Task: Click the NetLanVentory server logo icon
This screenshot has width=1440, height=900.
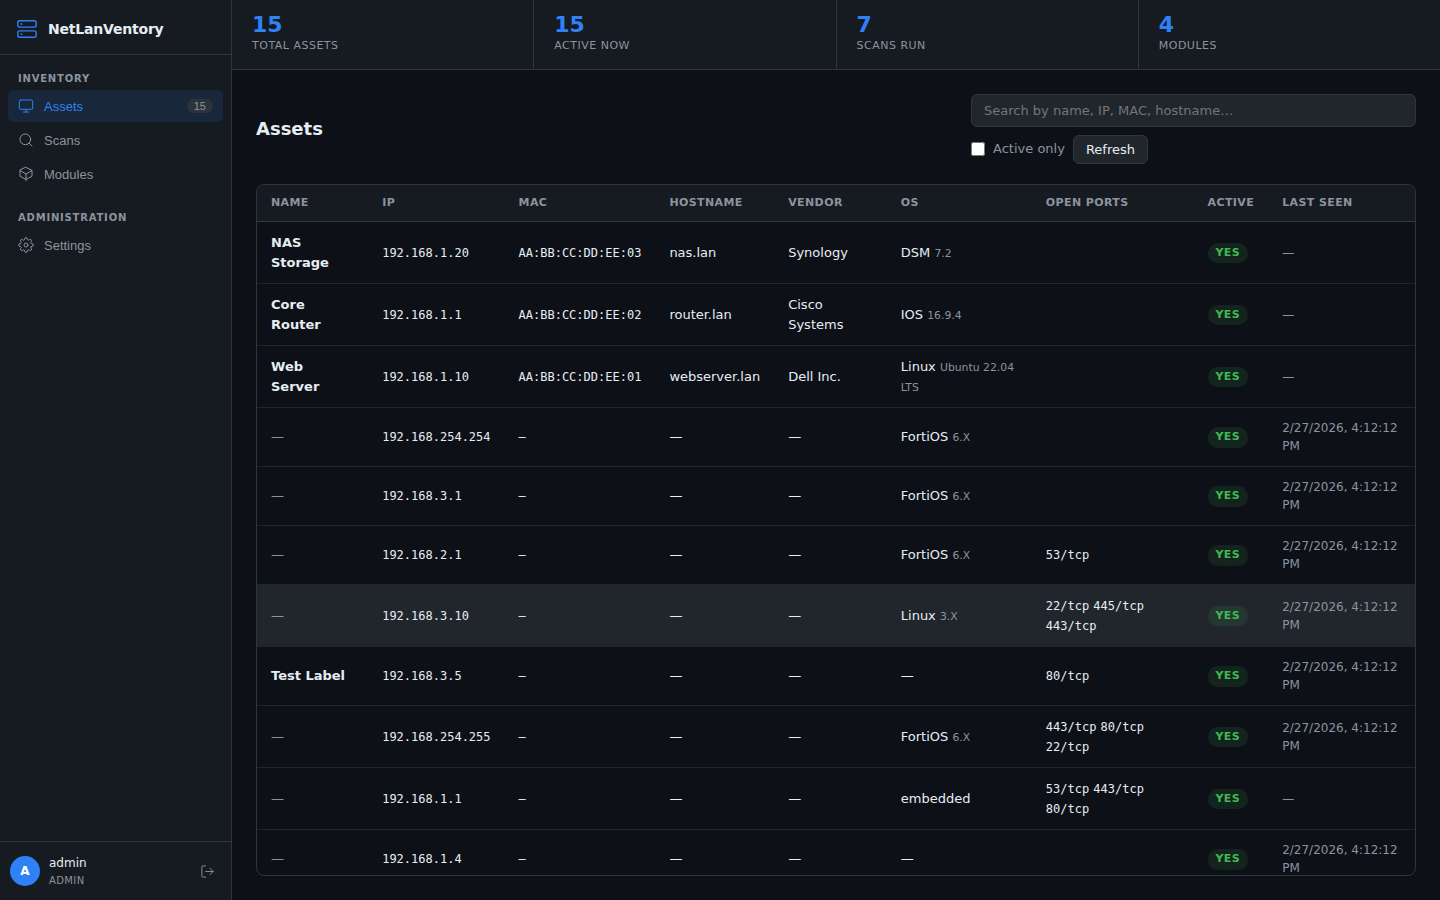Action: [27, 29]
